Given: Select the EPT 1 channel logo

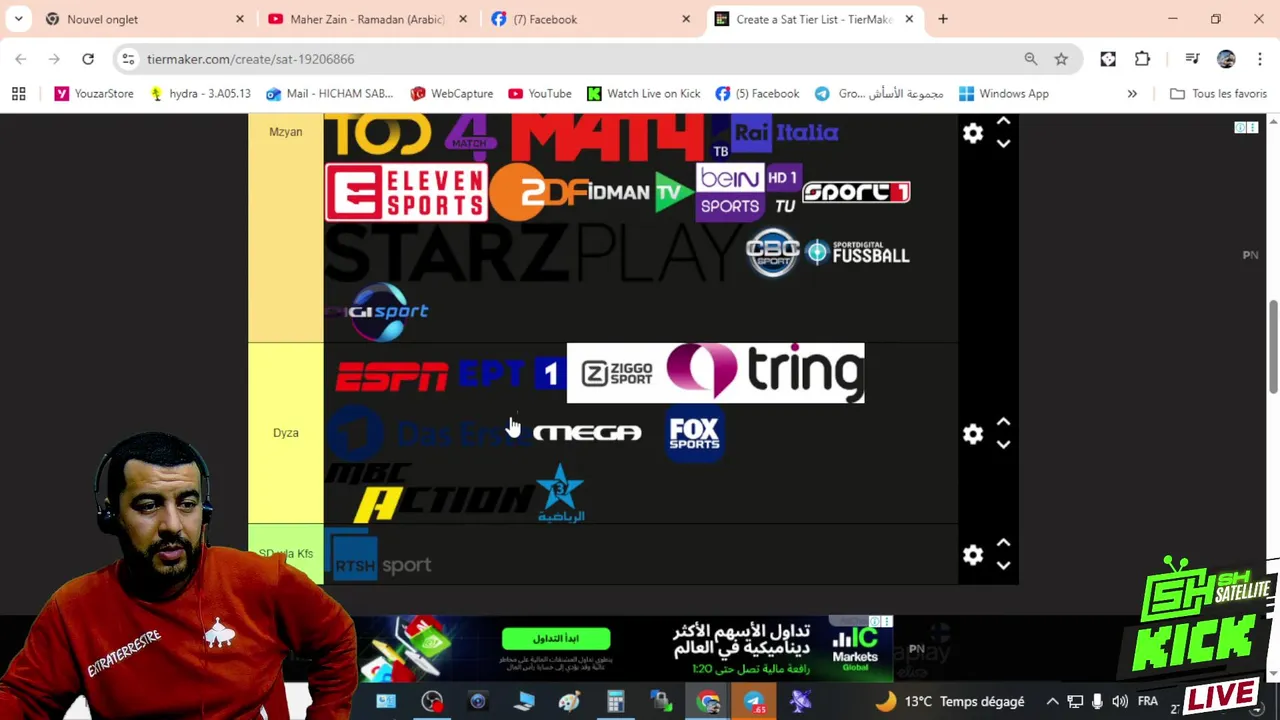Looking at the screenshot, I should tap(512, 373).
